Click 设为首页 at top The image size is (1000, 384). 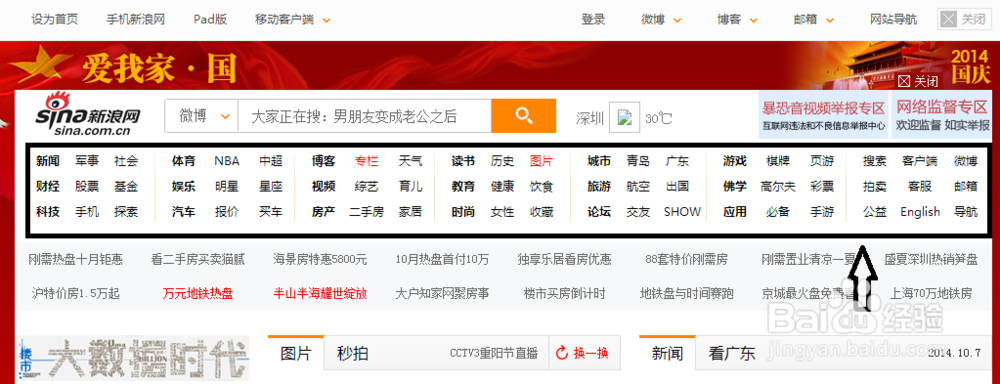[55, 19]
